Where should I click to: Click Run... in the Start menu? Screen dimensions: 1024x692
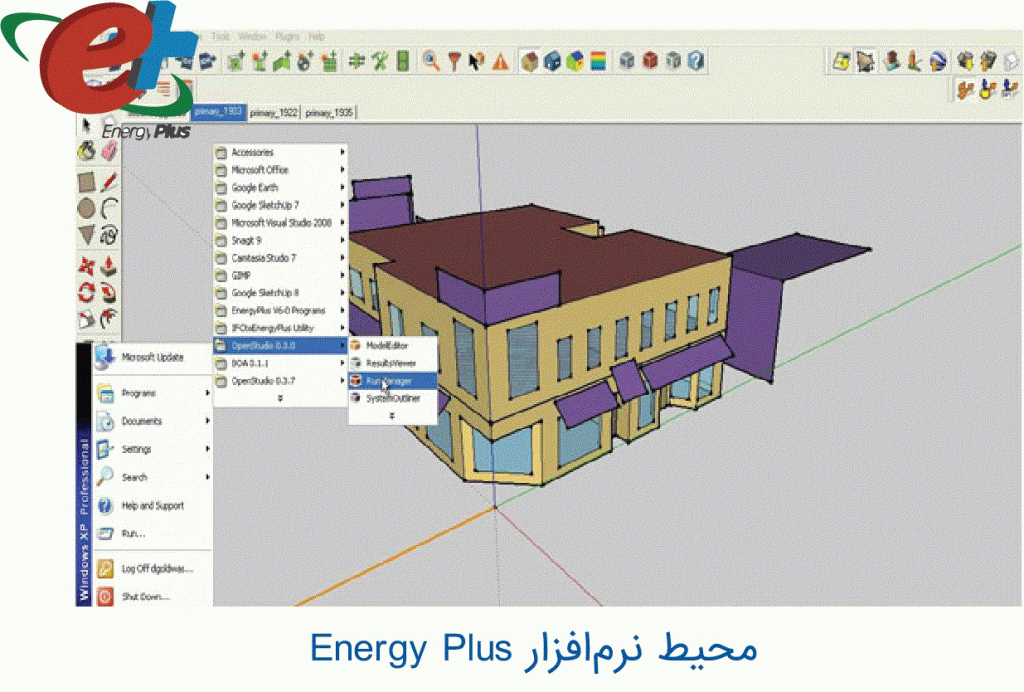point(153,533)
